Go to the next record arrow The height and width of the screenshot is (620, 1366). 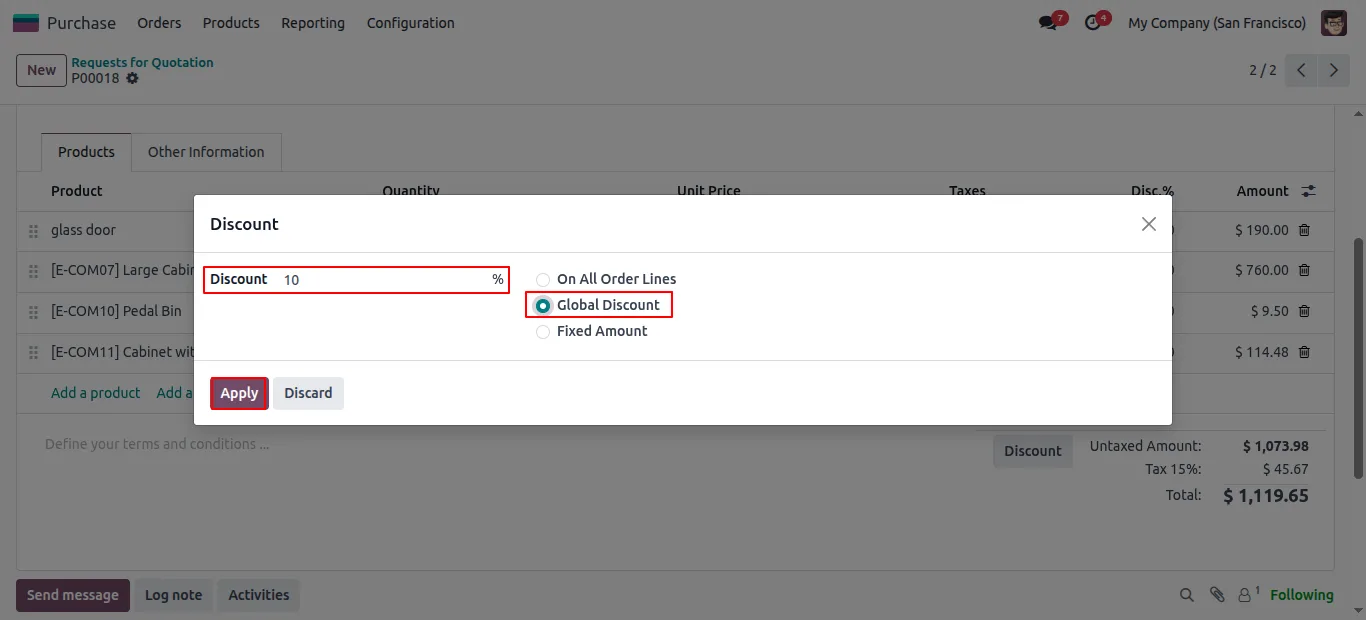[1333, 70]
